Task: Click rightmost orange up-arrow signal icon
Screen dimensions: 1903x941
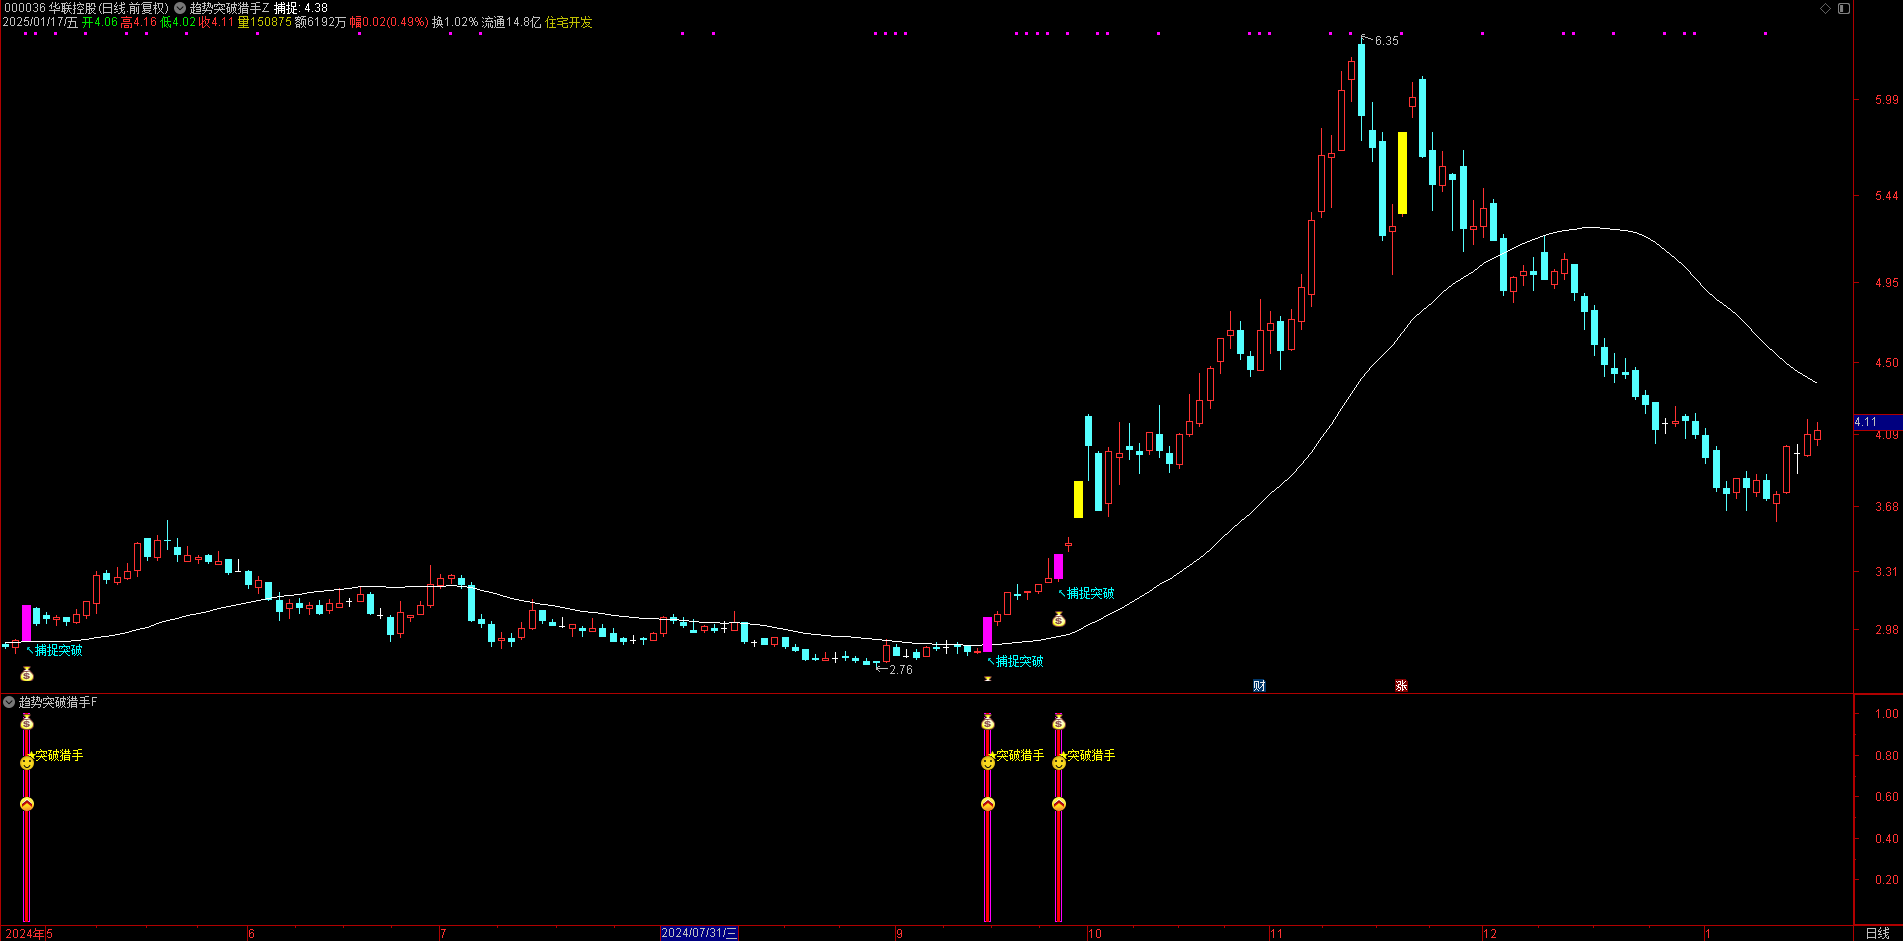Action: pos(1059,804)
